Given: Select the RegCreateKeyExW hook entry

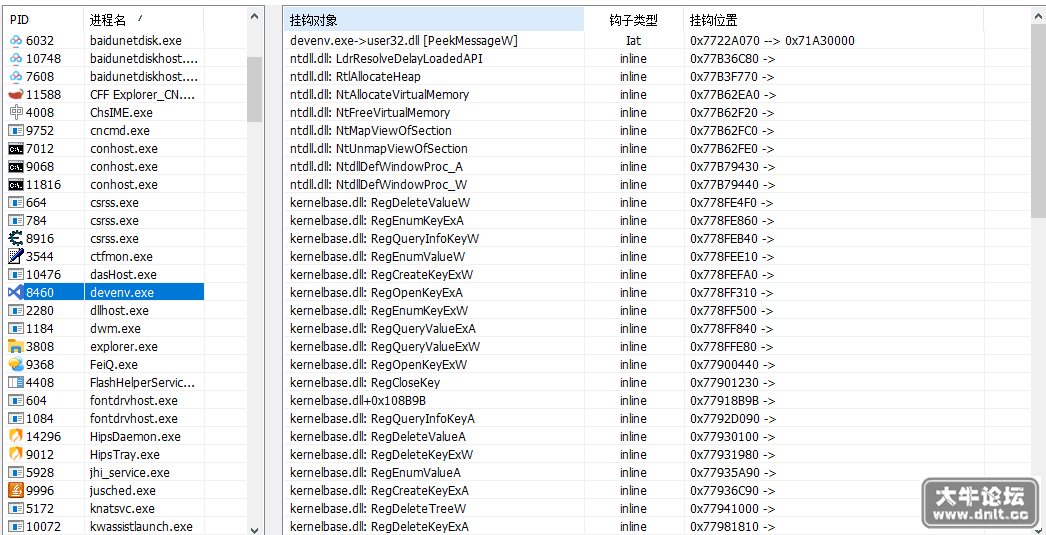Looking at the screenshot, I should click(x=657, y=275).
